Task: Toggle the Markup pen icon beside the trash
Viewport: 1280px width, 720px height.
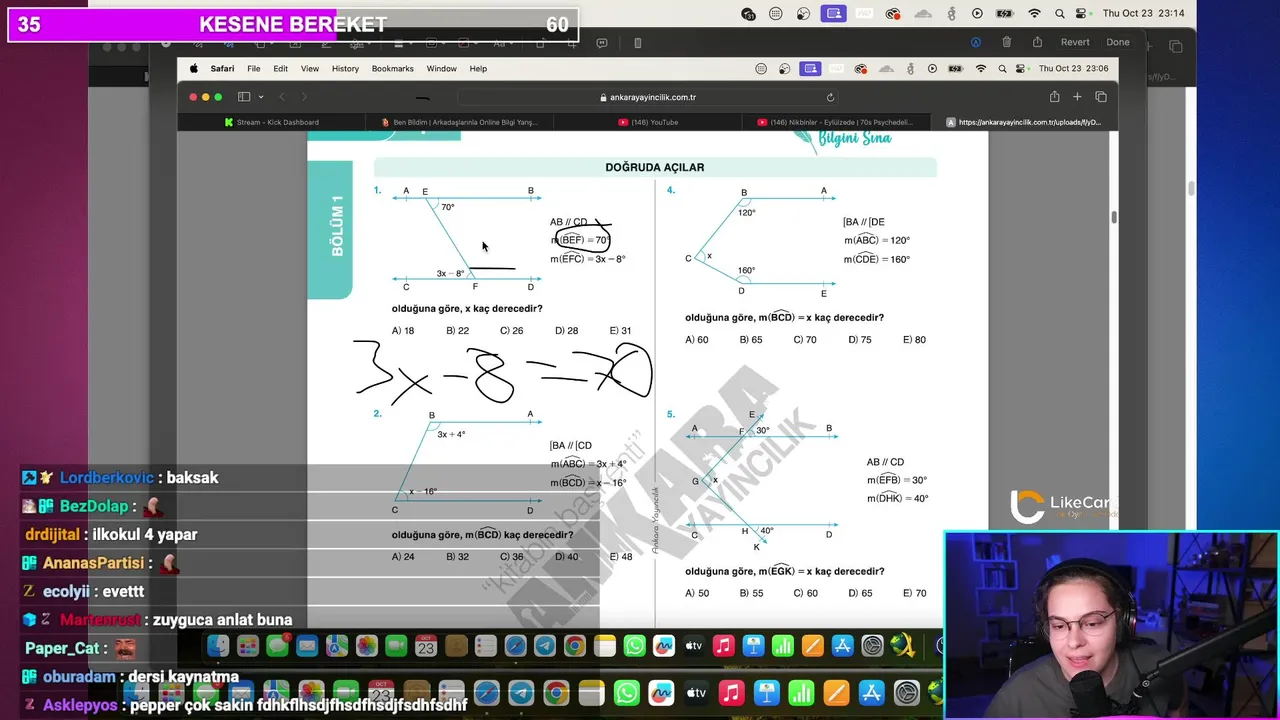Action: tap(976, 42)
